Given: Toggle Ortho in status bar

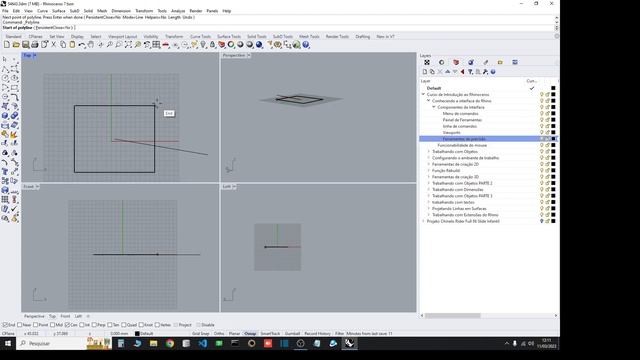Looking at the screenshot, I should click(x=219, y=333).
